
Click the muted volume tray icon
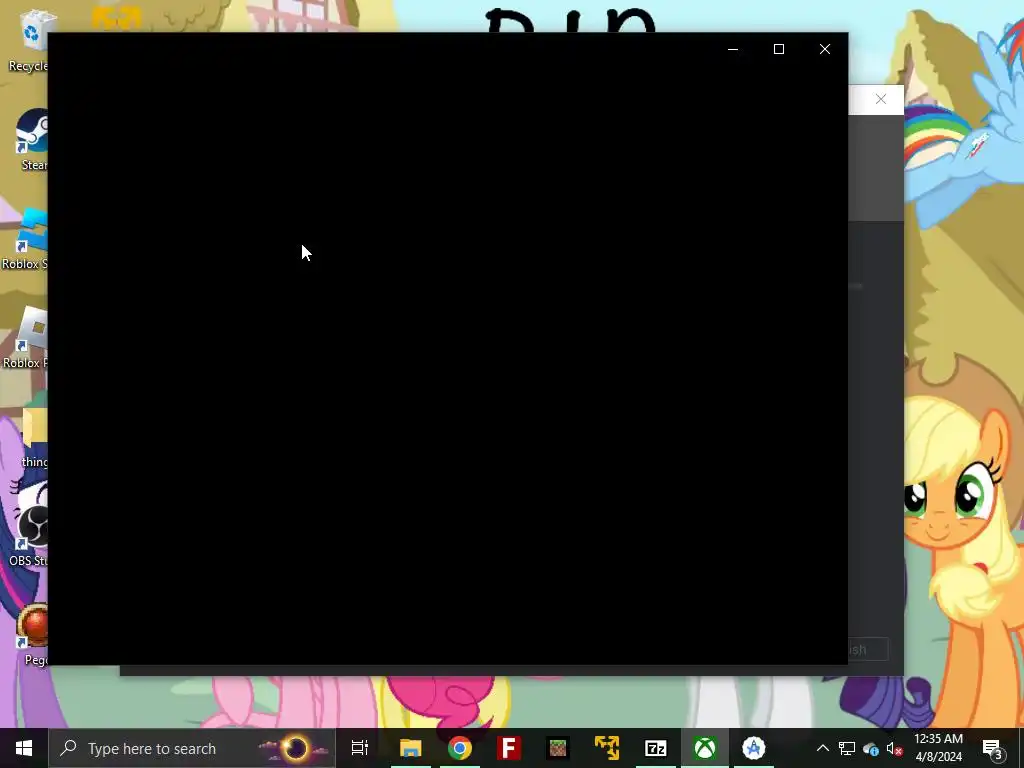point(894,748)
